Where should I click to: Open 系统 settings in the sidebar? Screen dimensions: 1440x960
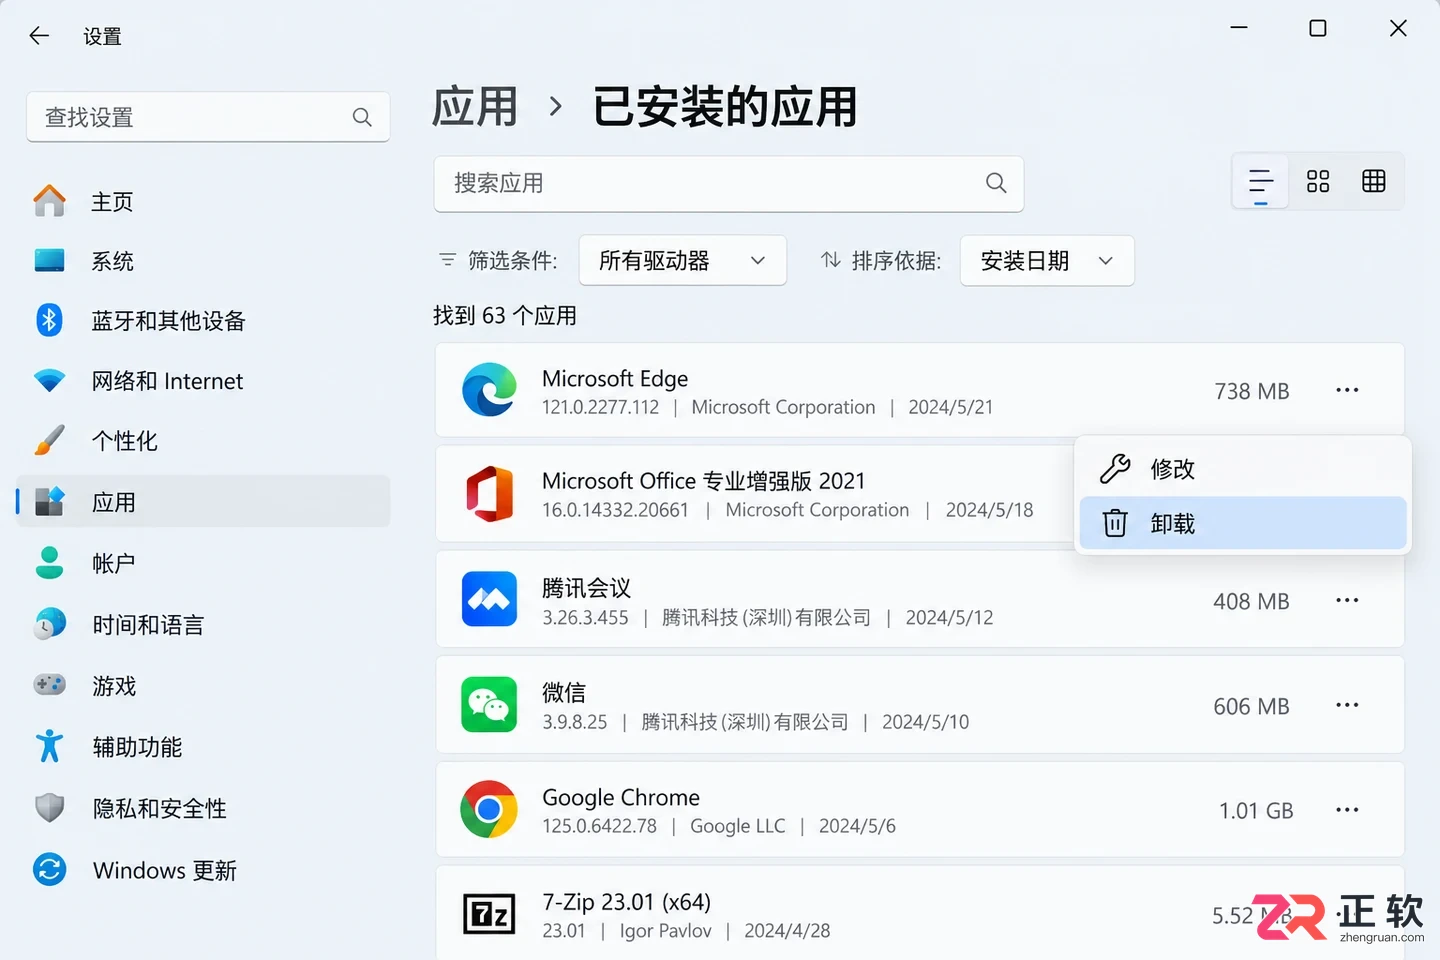[x=204, y=261]
